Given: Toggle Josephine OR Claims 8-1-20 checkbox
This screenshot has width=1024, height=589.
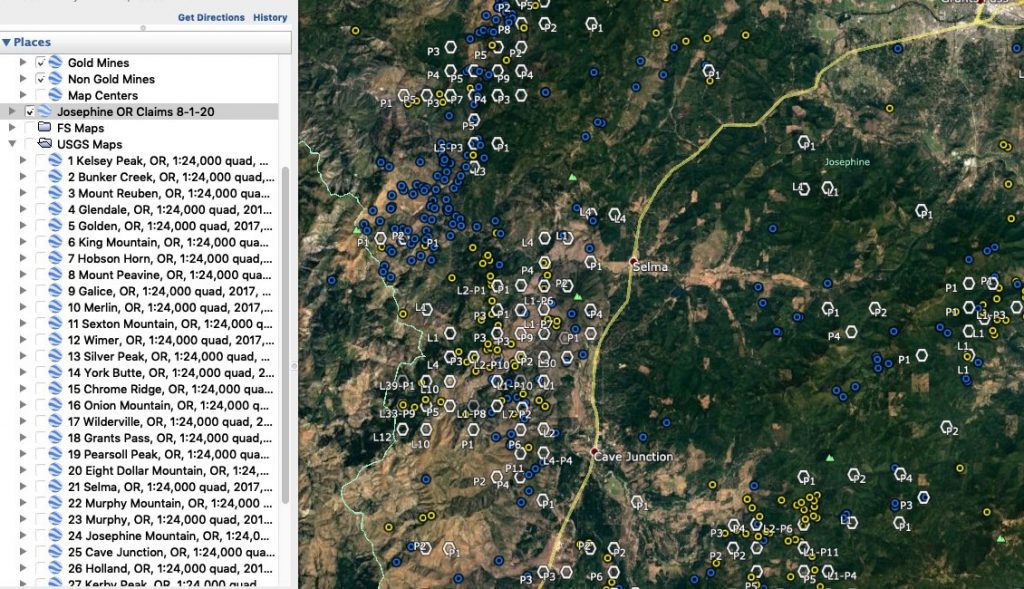Looking at the screenshot, I should (30, 112).
